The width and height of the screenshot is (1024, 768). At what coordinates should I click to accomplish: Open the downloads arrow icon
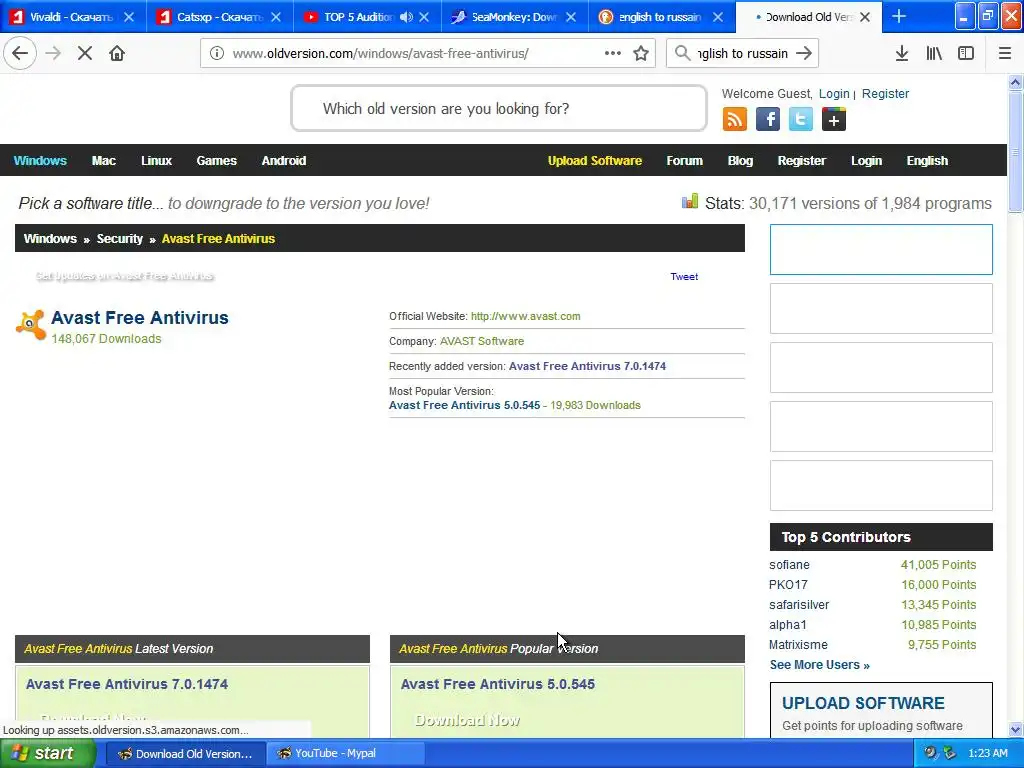click(x=902, y=53)
